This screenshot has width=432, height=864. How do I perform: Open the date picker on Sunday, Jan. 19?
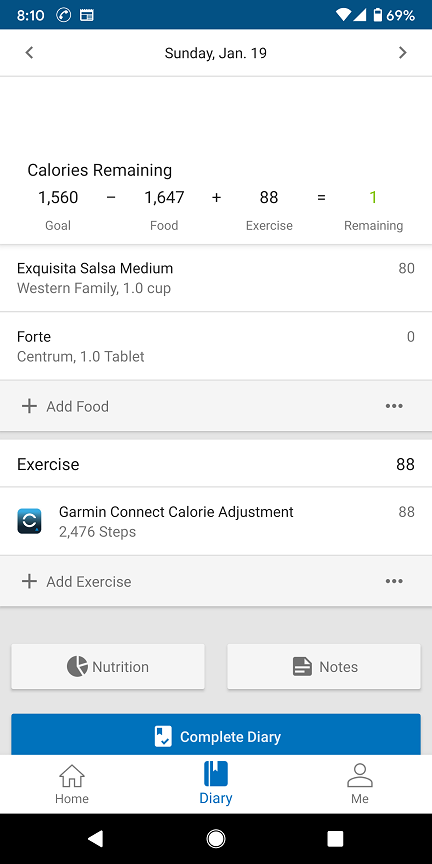(x=215, y=53)
